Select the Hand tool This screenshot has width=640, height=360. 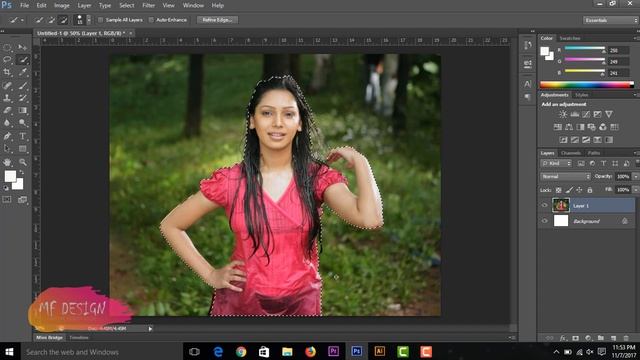tap(7, 162)
